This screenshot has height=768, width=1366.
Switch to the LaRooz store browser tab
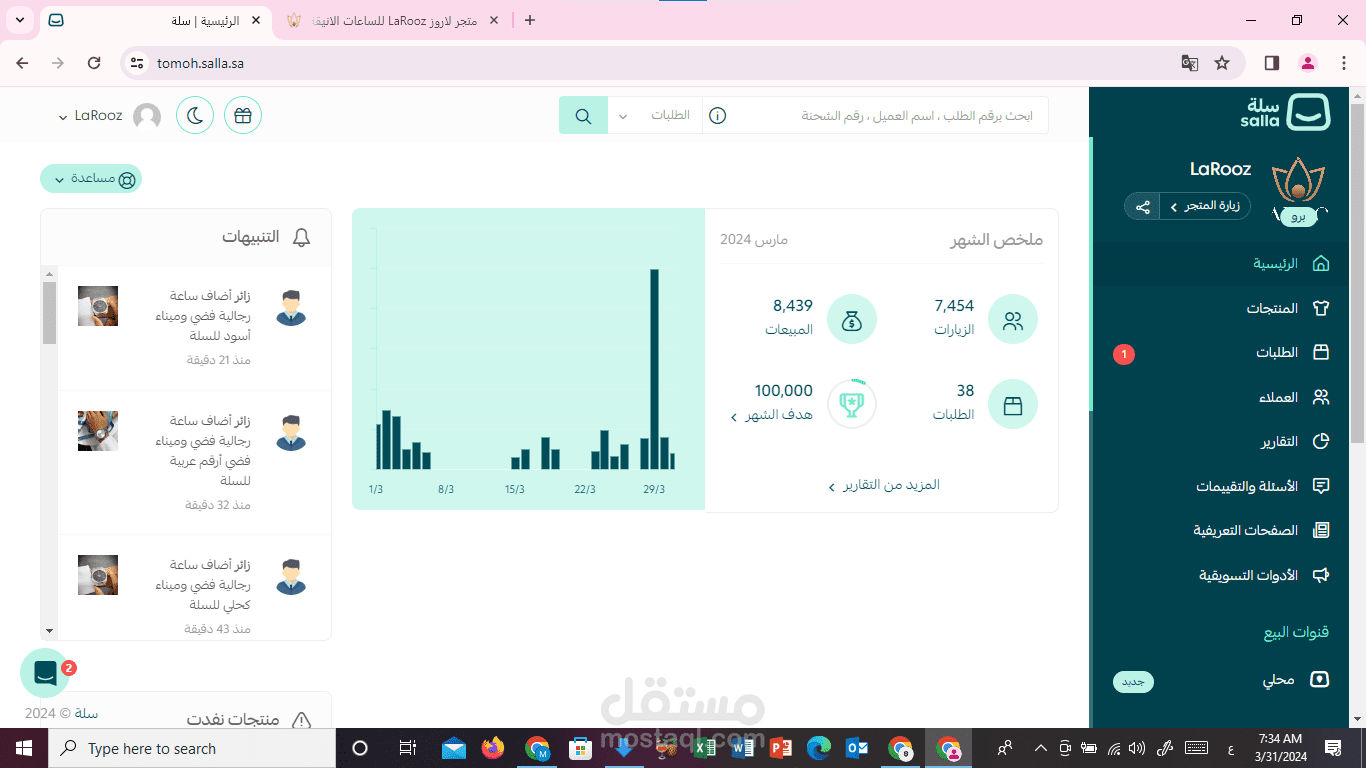[392, 20]
